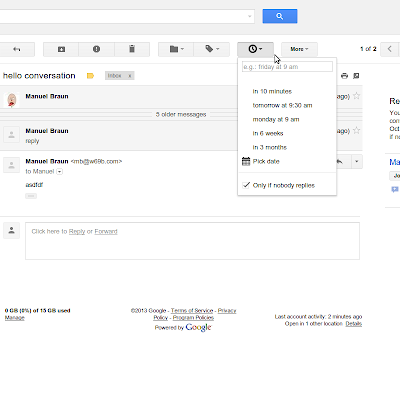
Task: Toggle the clock reminder dropdown button
Action: tap(255, 49)
